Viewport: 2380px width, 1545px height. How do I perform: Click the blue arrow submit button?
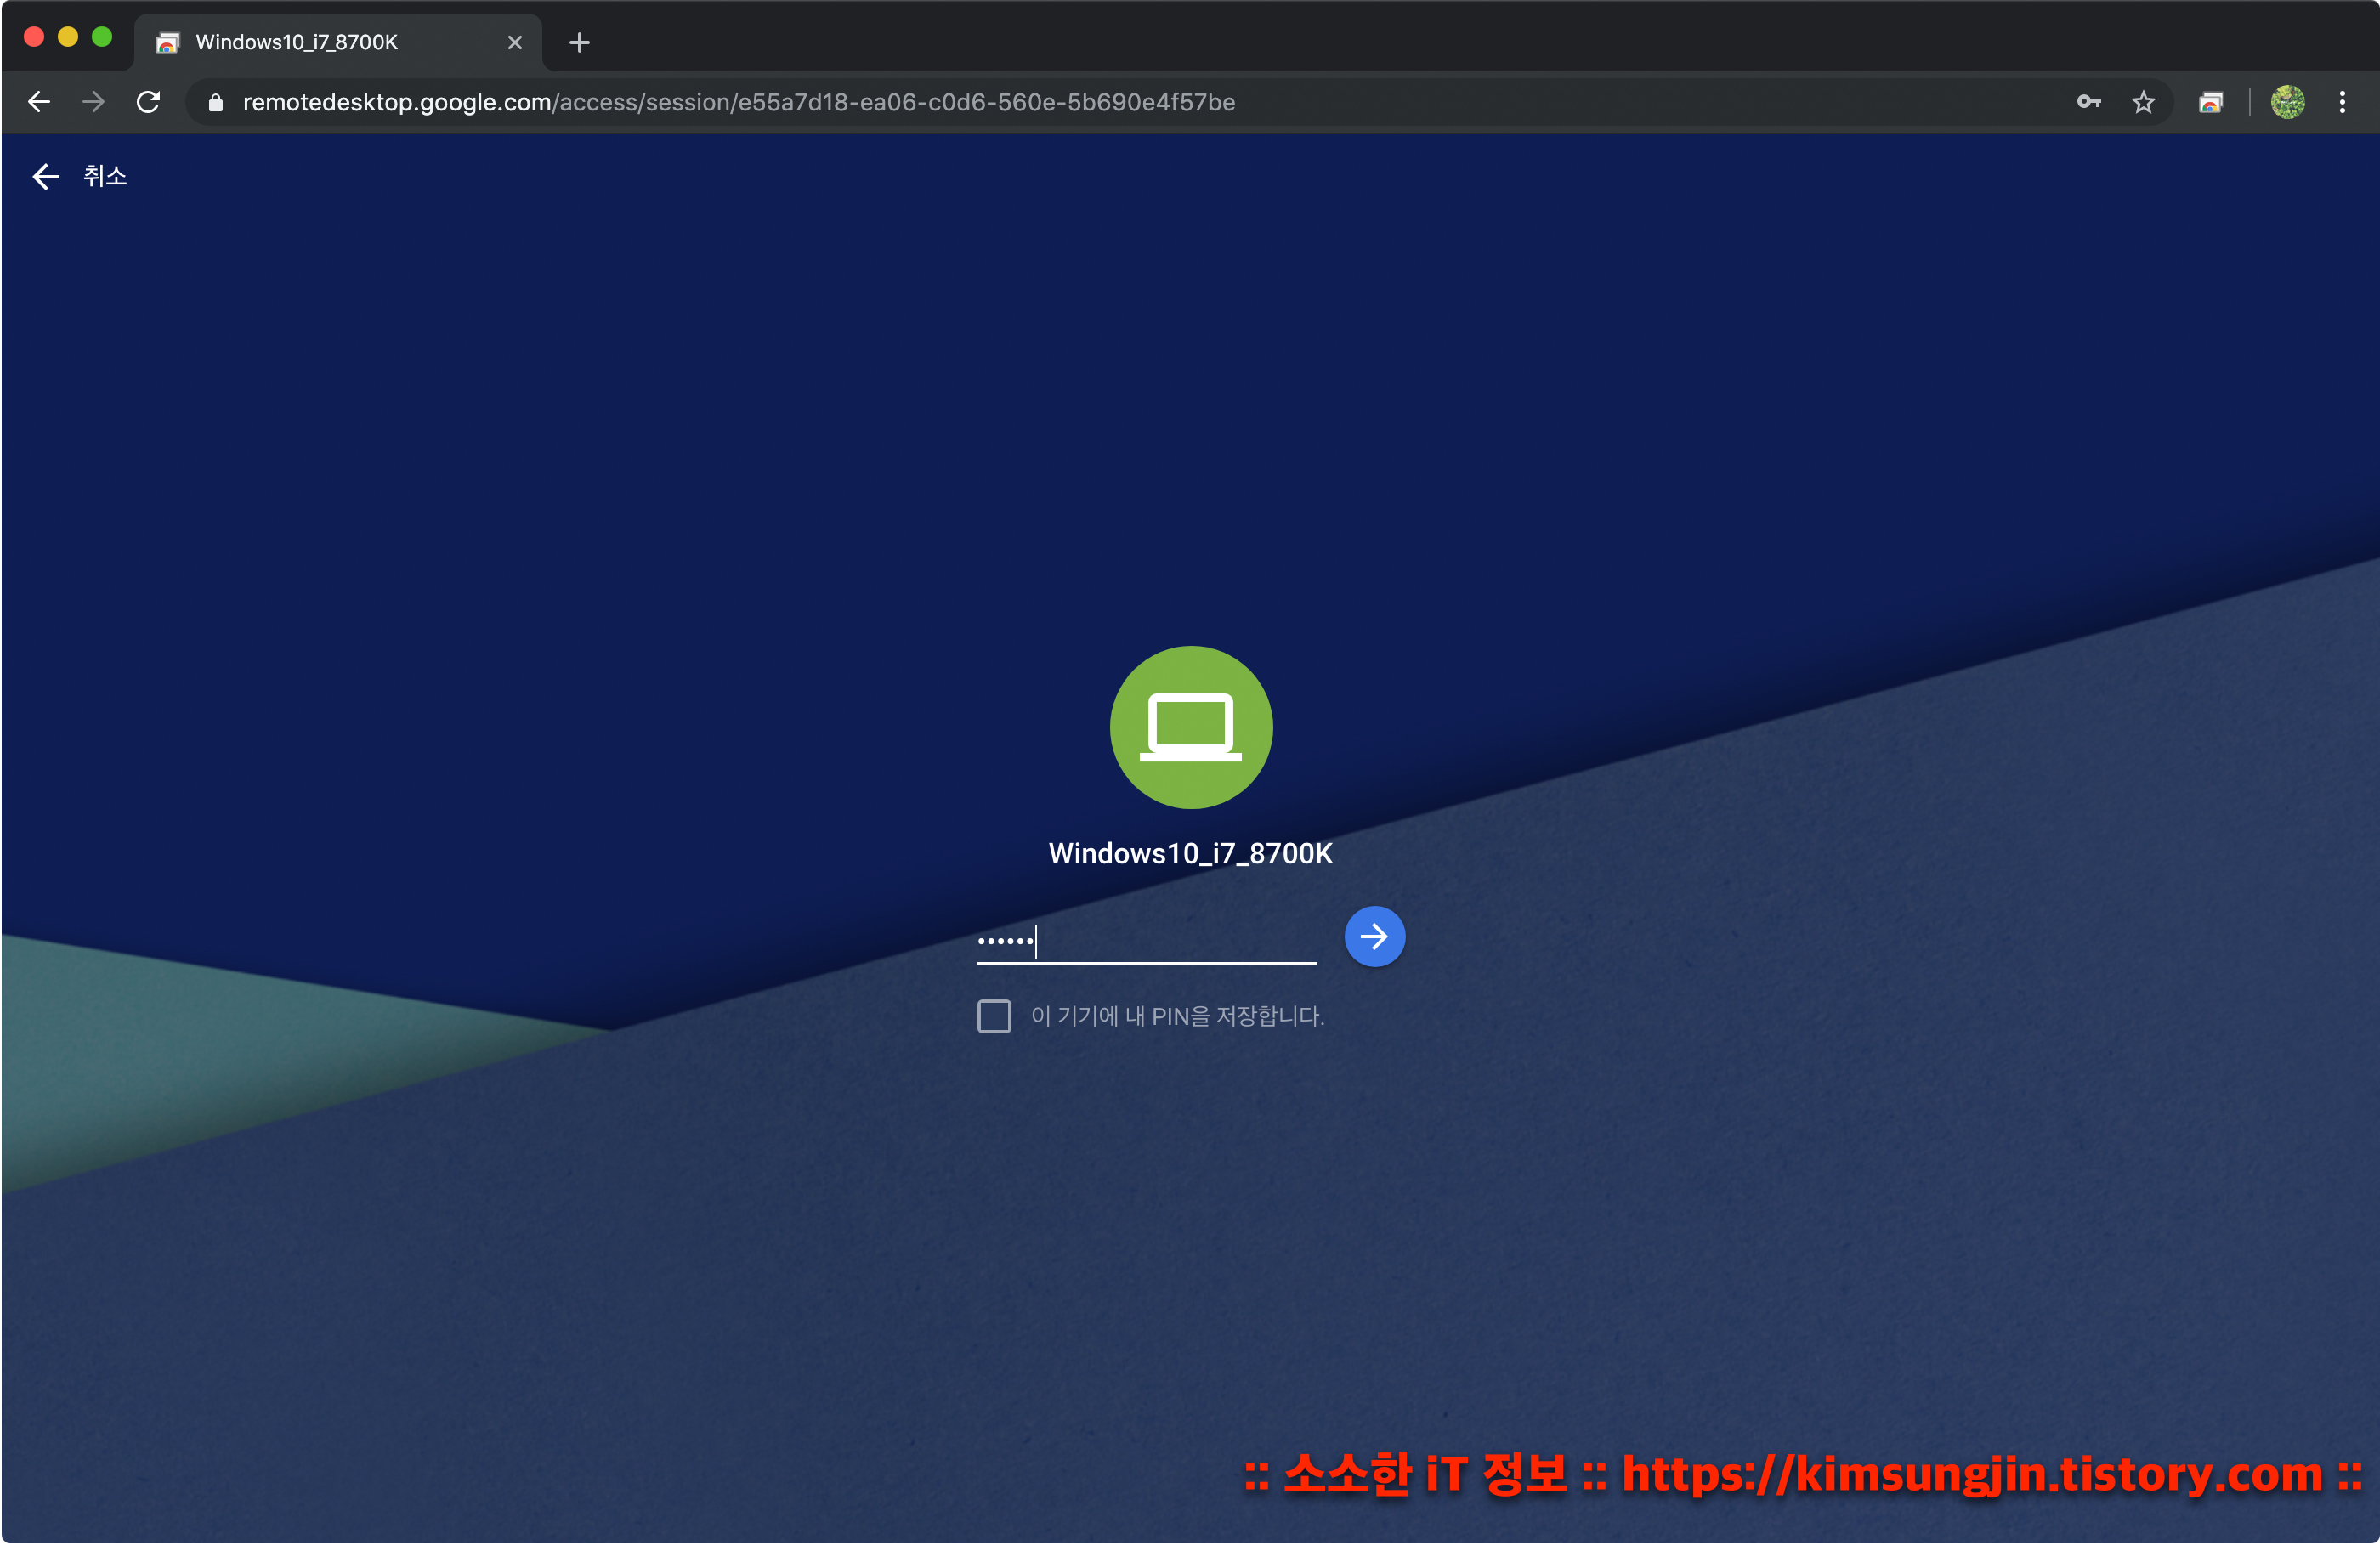point(1374,937)
